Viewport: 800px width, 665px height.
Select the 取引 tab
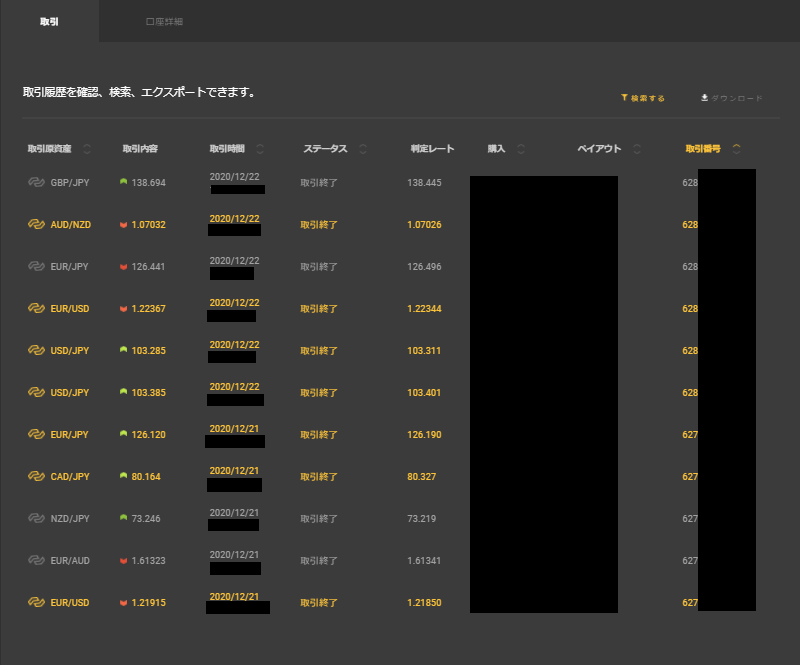click(x=49, y=21)
